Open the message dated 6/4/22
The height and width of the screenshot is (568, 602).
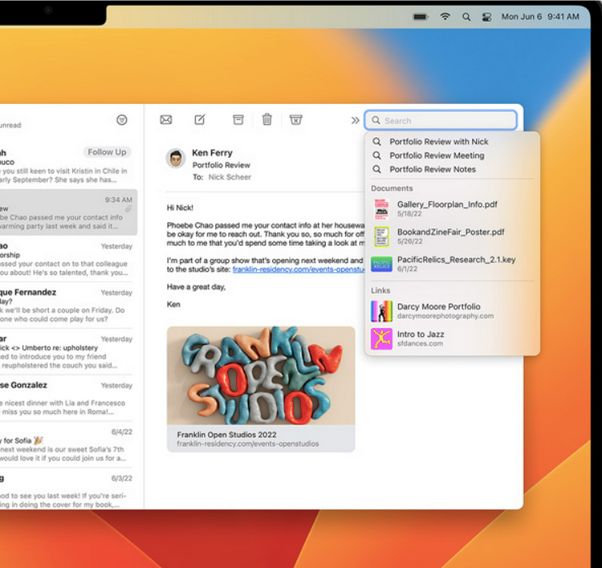(x=66, y=445)
